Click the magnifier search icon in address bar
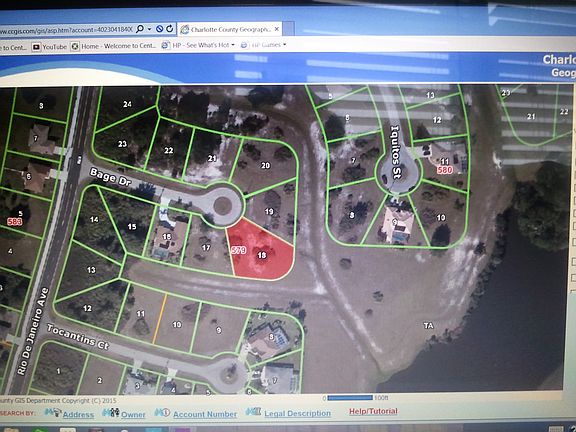 coord(140,29)
